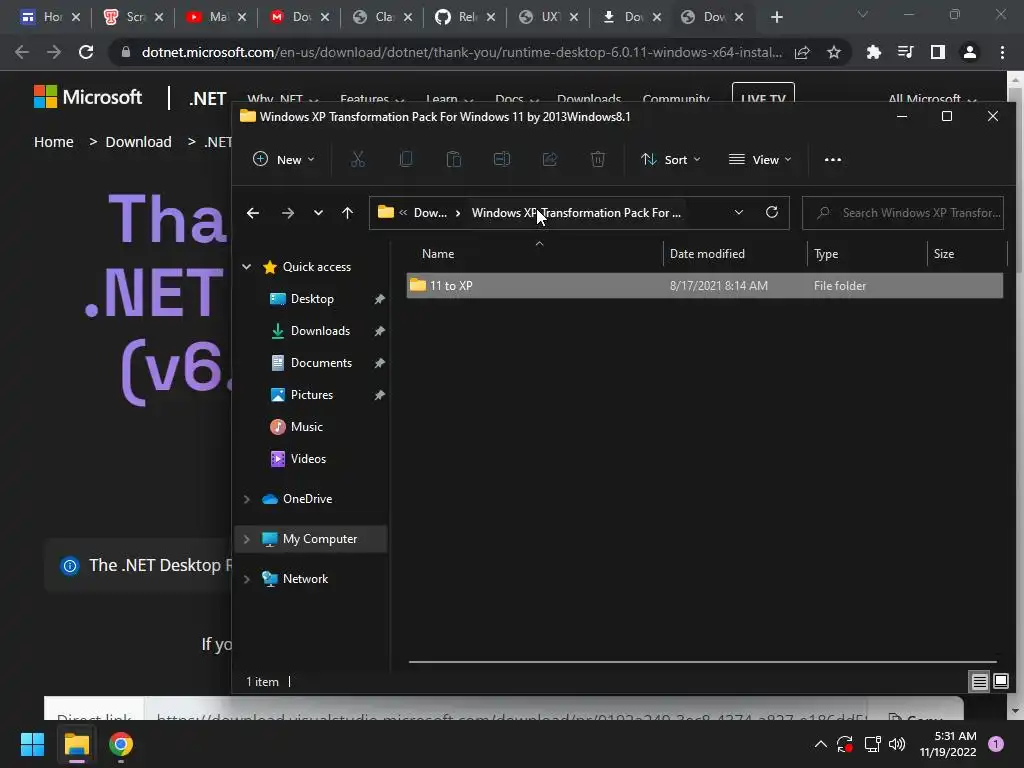Screen dimensions: 1024x768
Task: Switch to details view layout icon
Action: [x=980, y=682]
